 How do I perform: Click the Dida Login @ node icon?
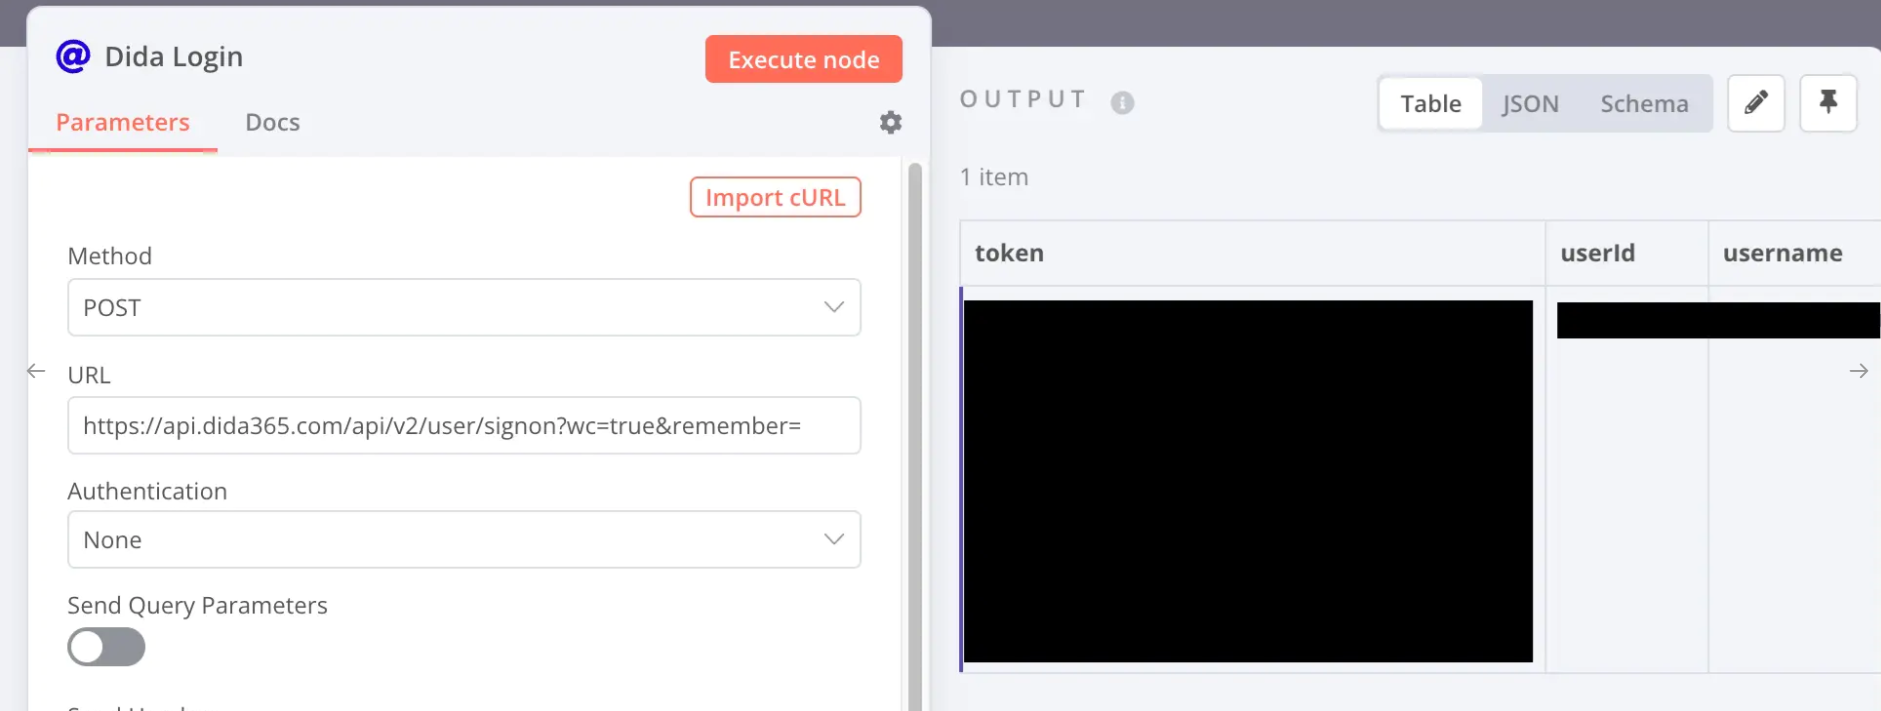[x=73, y=56]
